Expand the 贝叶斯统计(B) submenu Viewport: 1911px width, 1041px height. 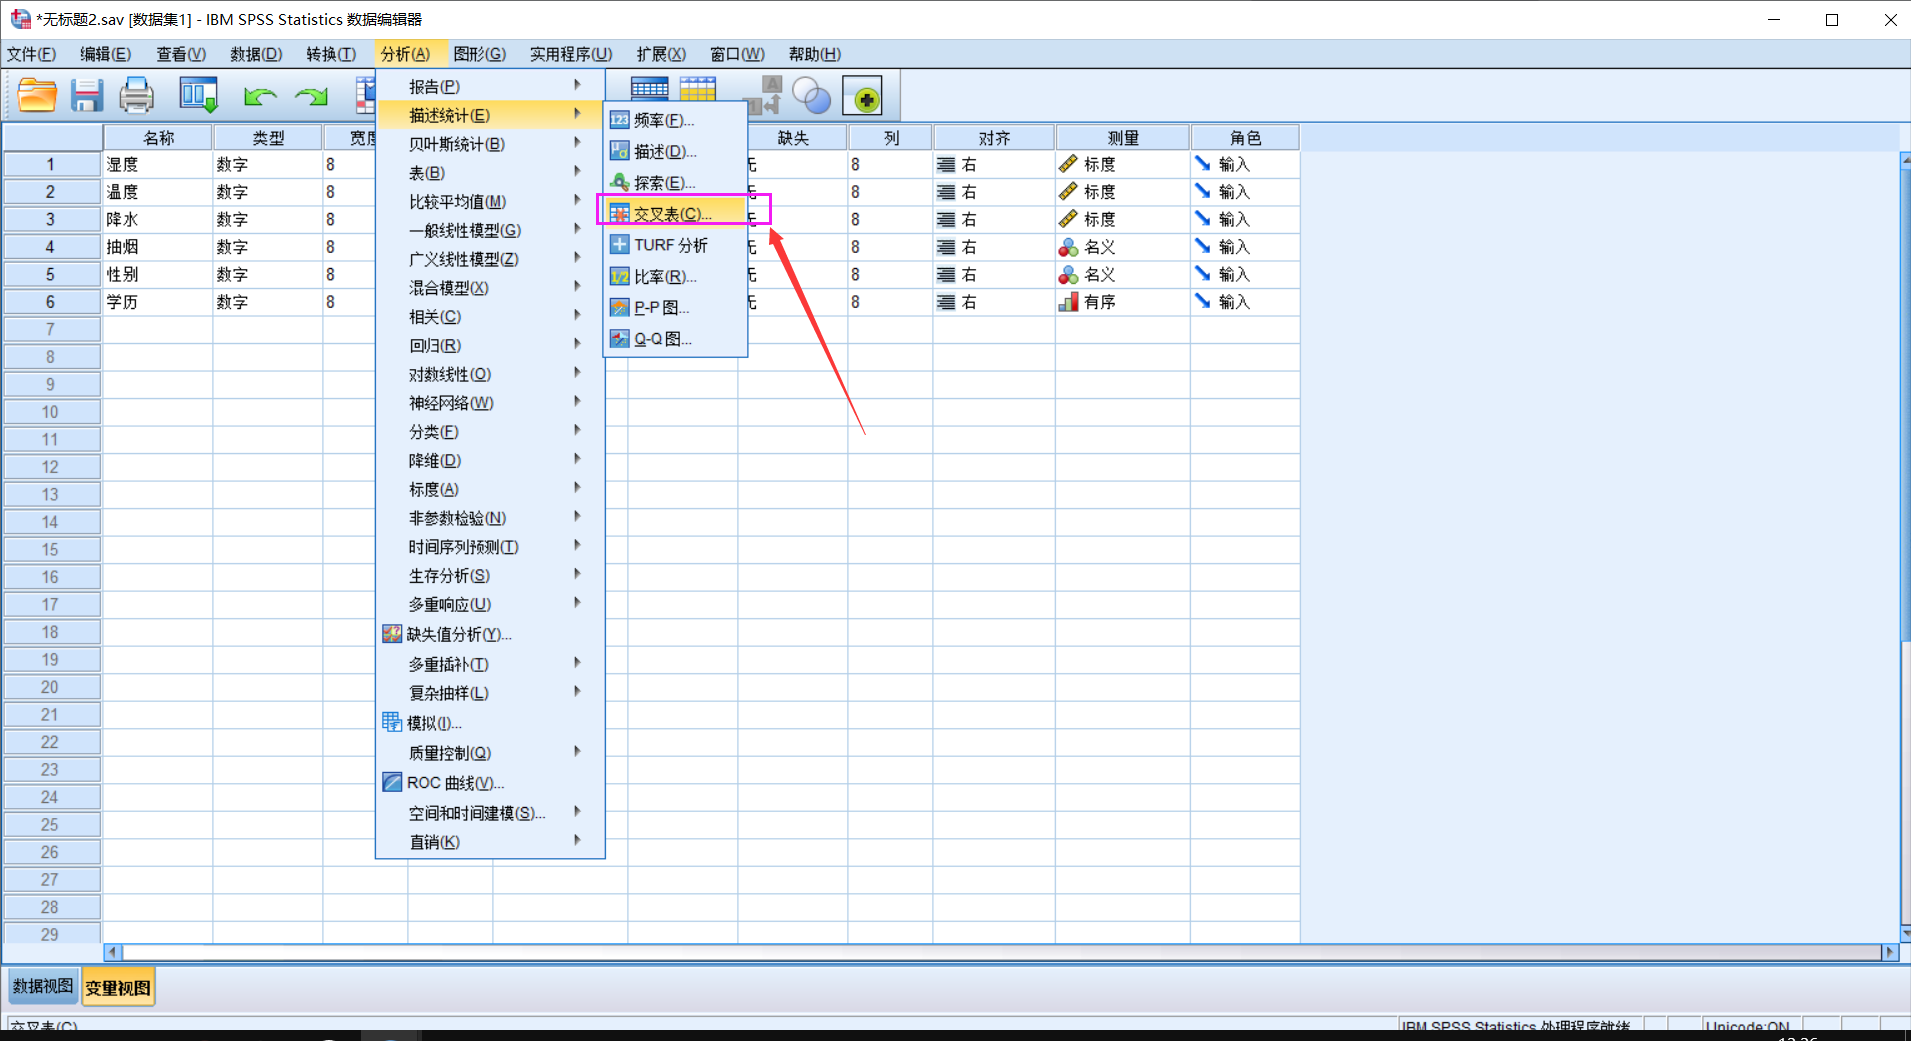tap(490, 144)
